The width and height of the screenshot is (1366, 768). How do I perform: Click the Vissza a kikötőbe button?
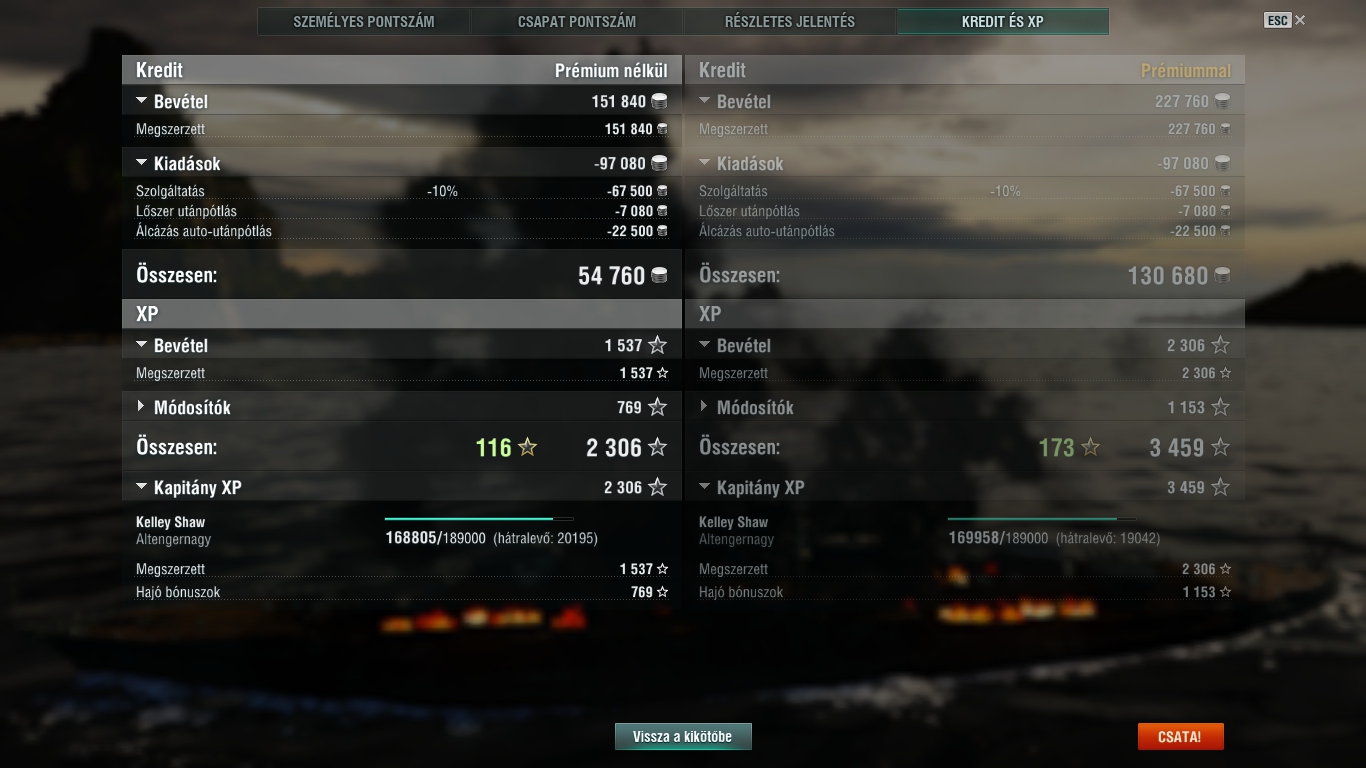coord(683,737)
